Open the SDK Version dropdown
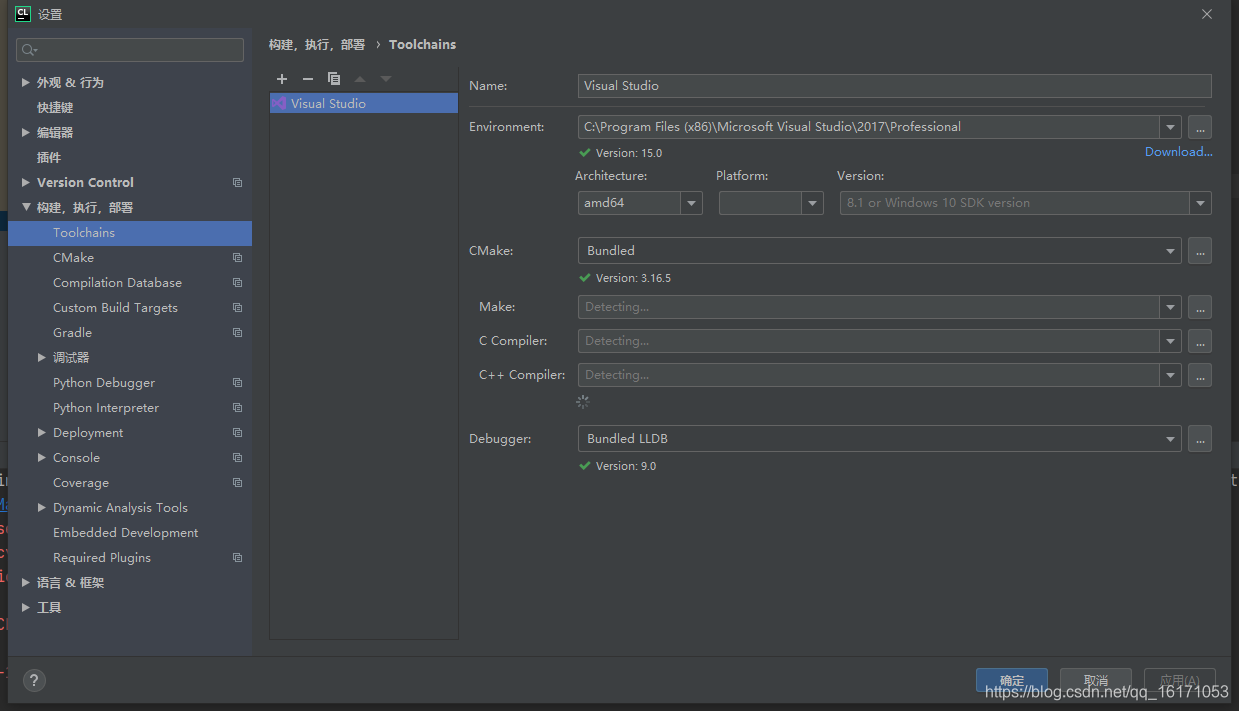 click(1200, 203)
